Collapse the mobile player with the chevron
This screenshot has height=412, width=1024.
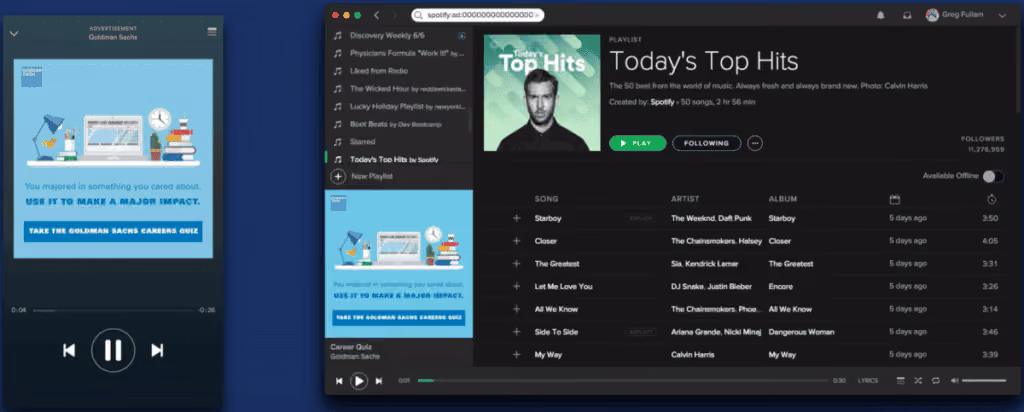pos(14,34)
